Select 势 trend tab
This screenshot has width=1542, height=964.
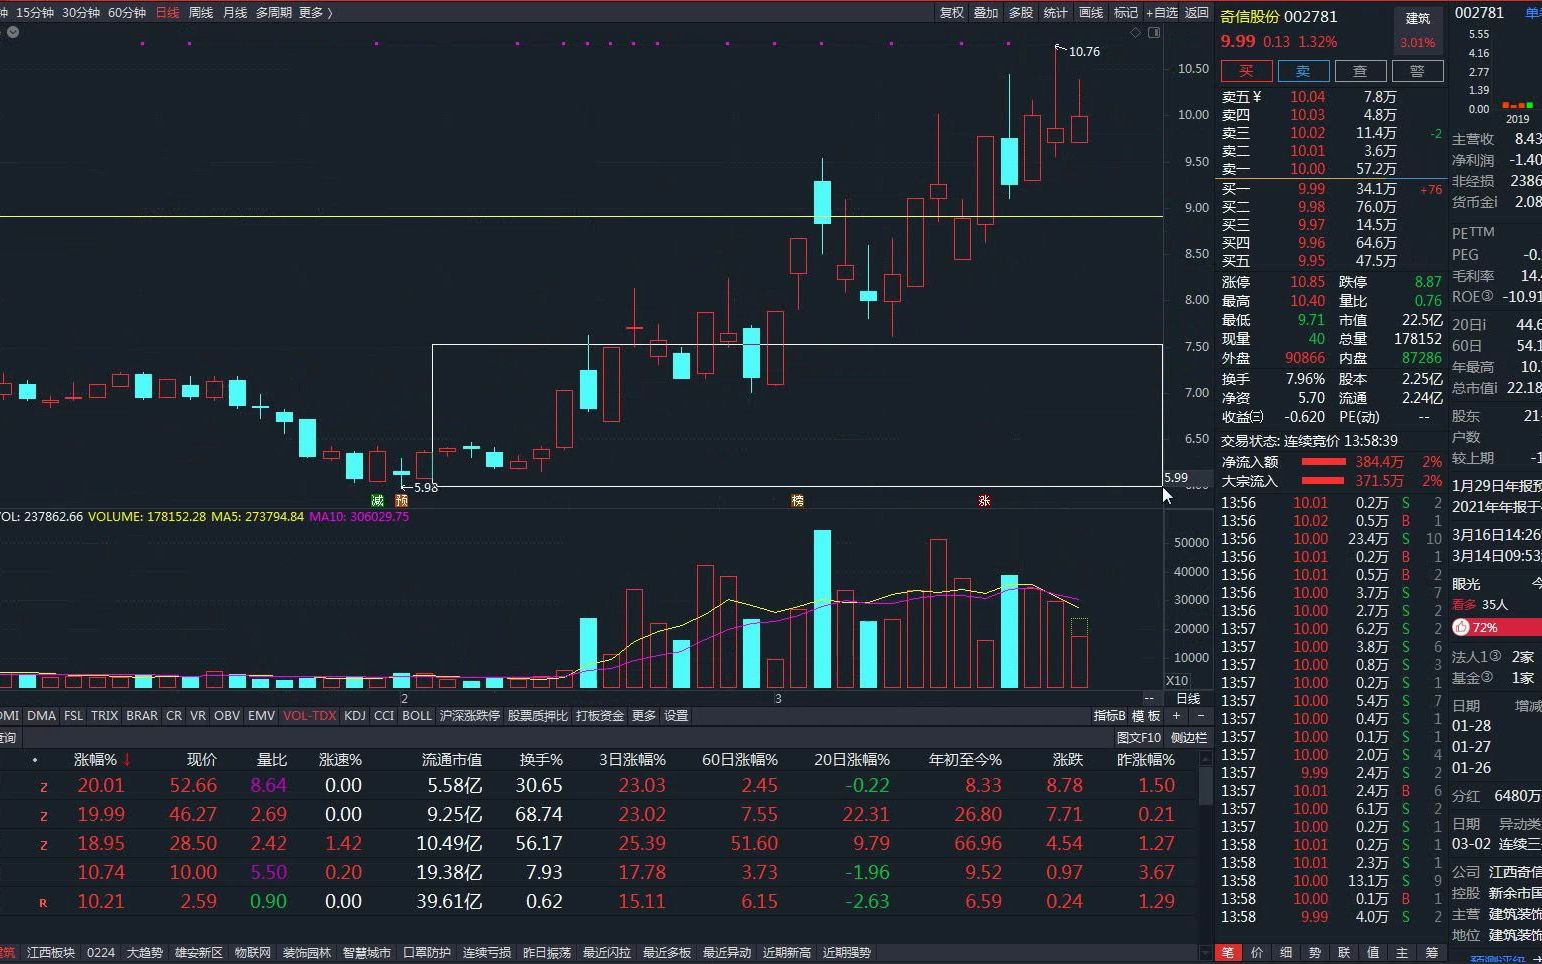[1315, 953]
